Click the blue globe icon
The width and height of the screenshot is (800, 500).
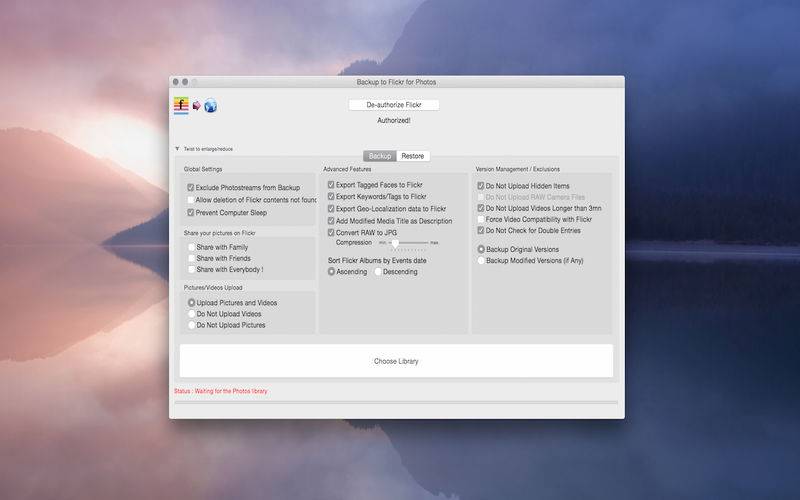(x=211, y=106)
